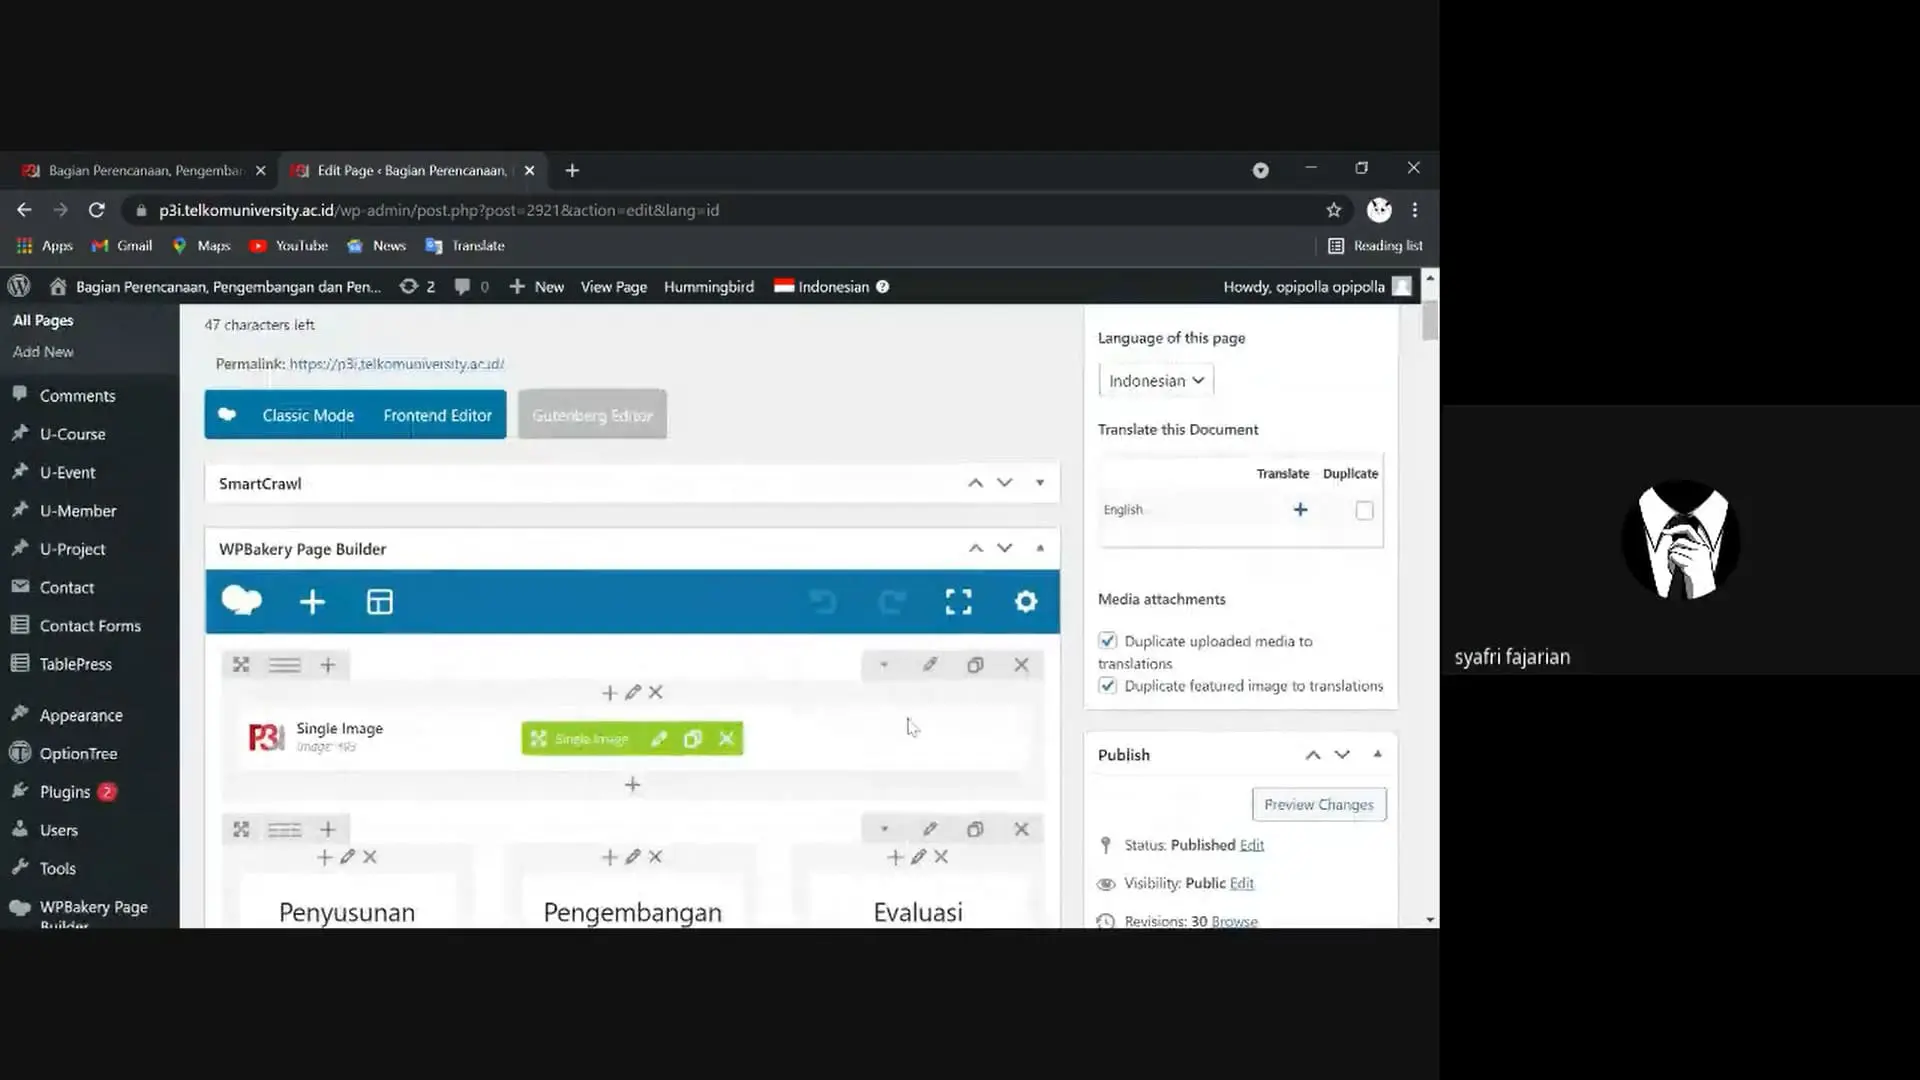1920x1080 pixels.
Task: Click the page vertical scrollbar thumb
Action: (1430, 320)
